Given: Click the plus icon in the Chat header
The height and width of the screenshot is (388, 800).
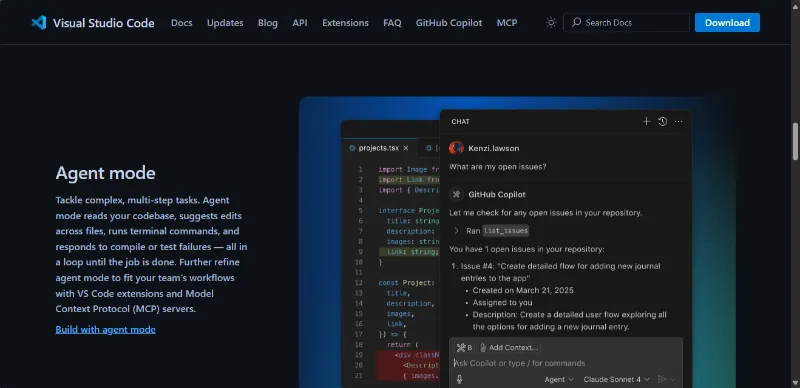Looking at the screenshot, I should [x=646, y=122].
